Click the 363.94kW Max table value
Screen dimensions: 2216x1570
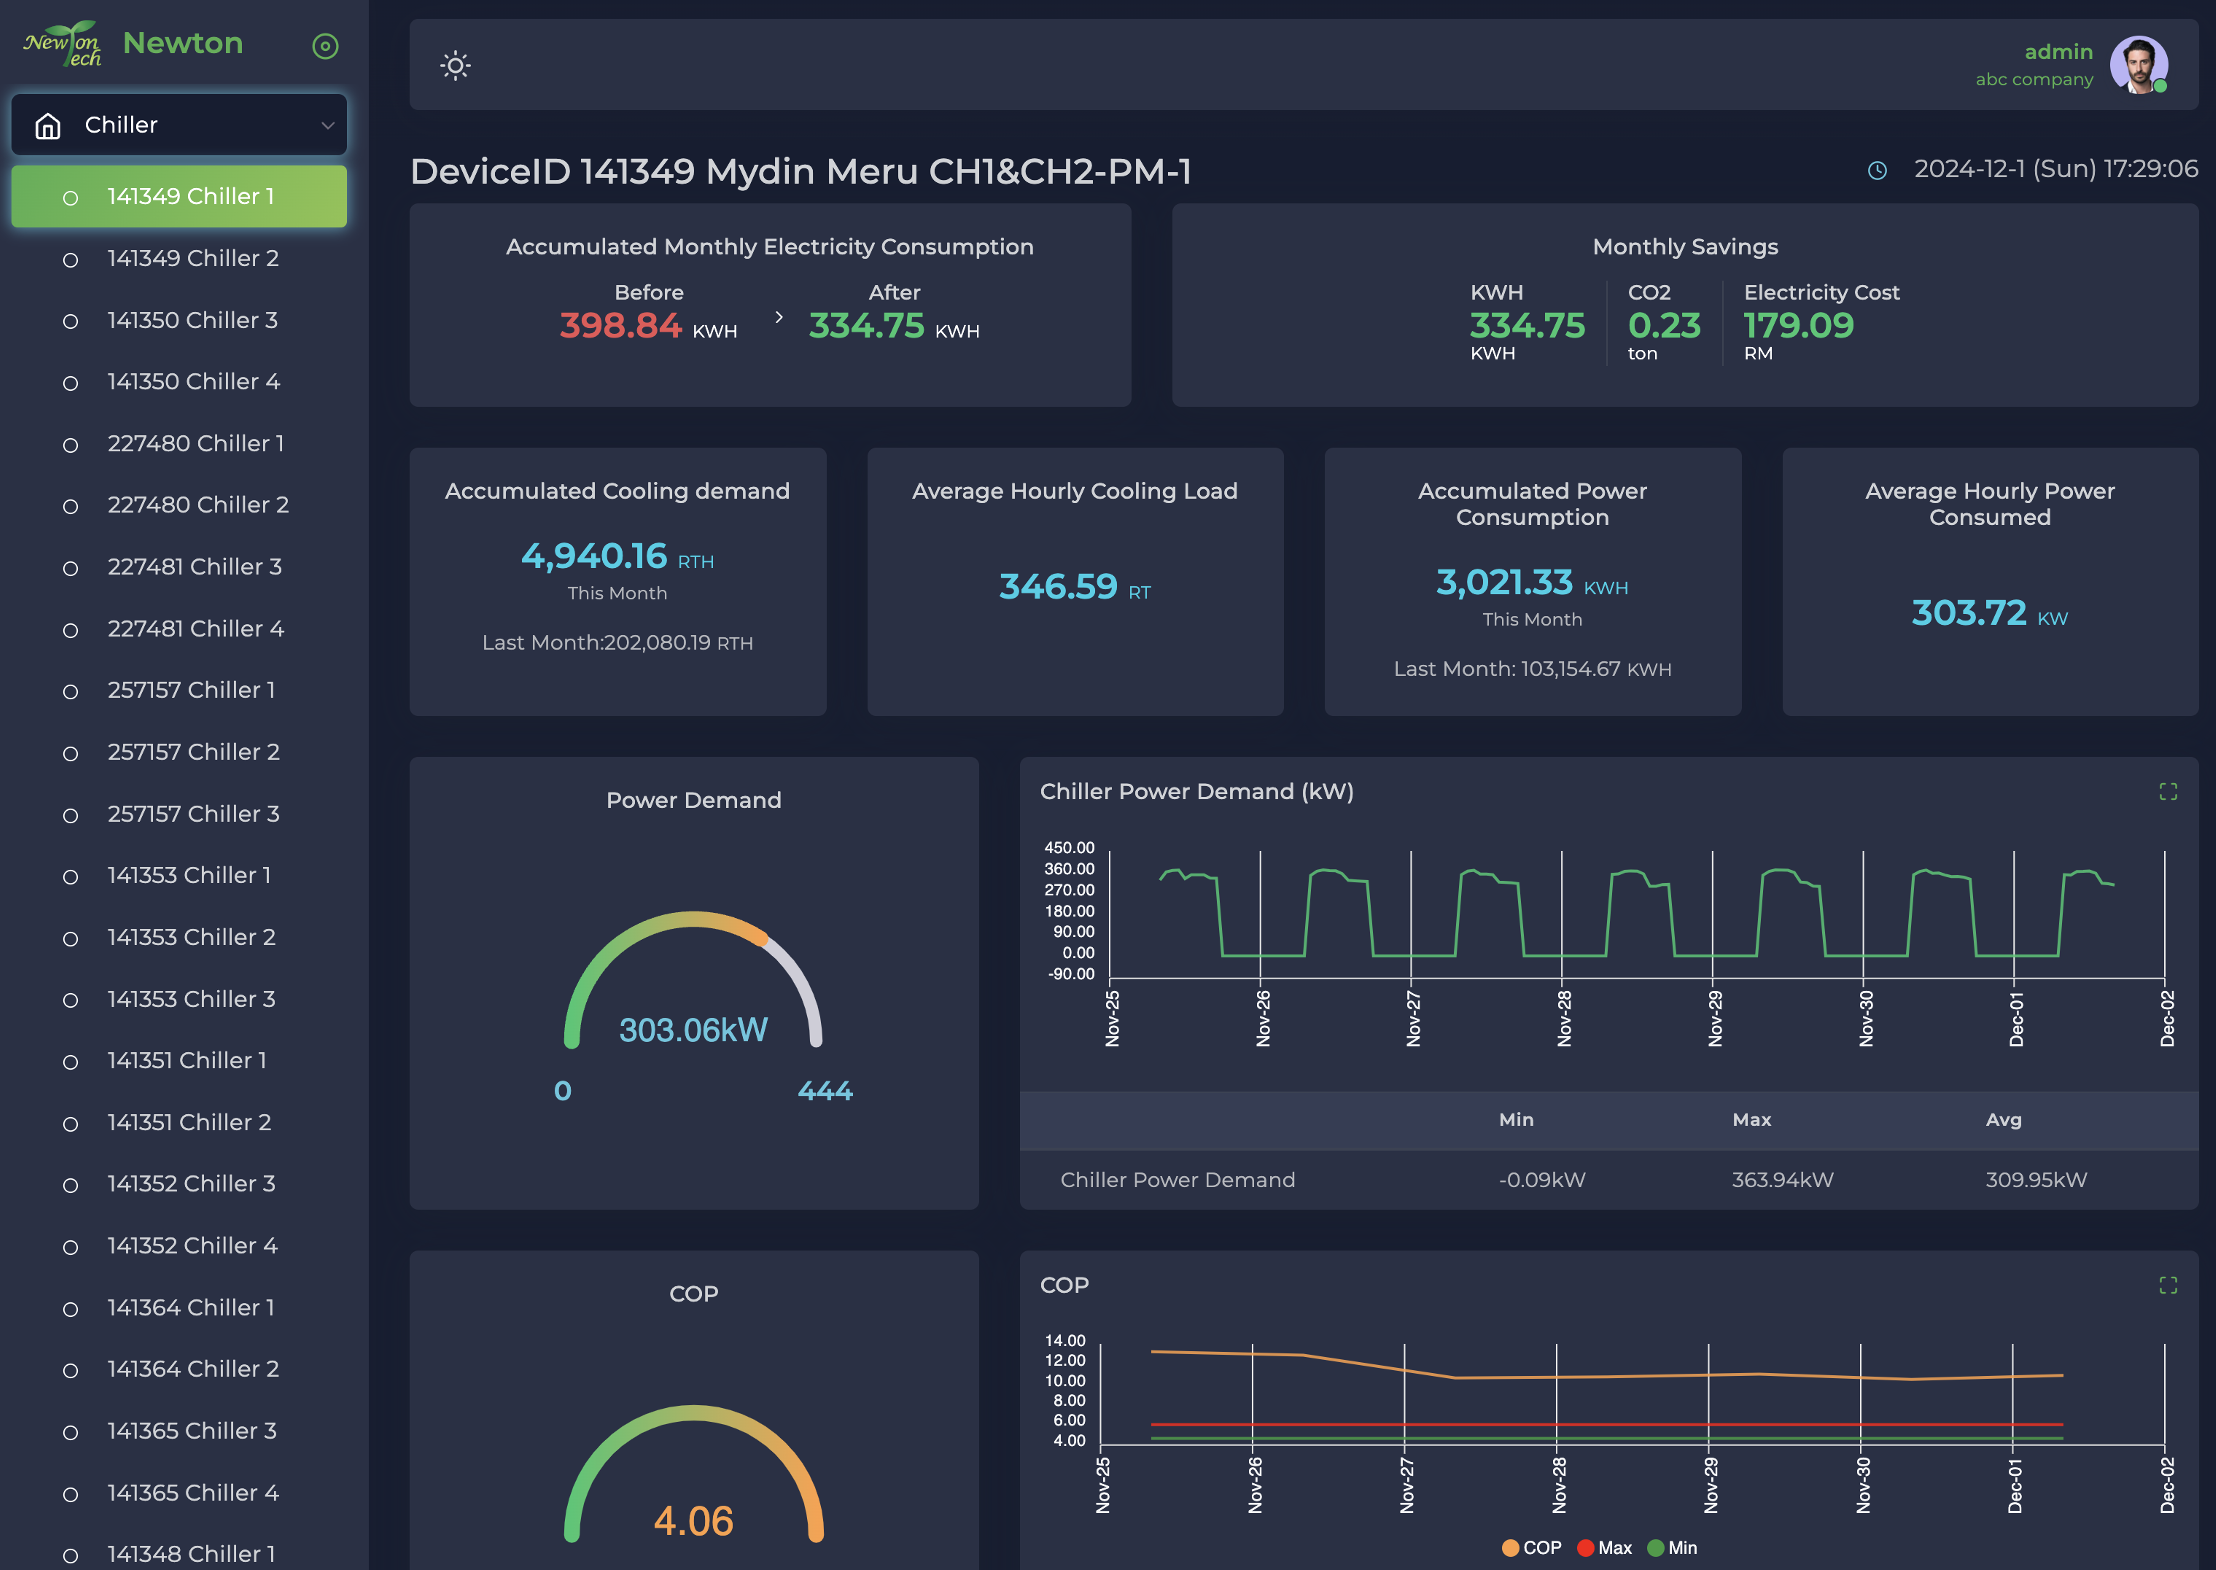click(1782, 1180)
